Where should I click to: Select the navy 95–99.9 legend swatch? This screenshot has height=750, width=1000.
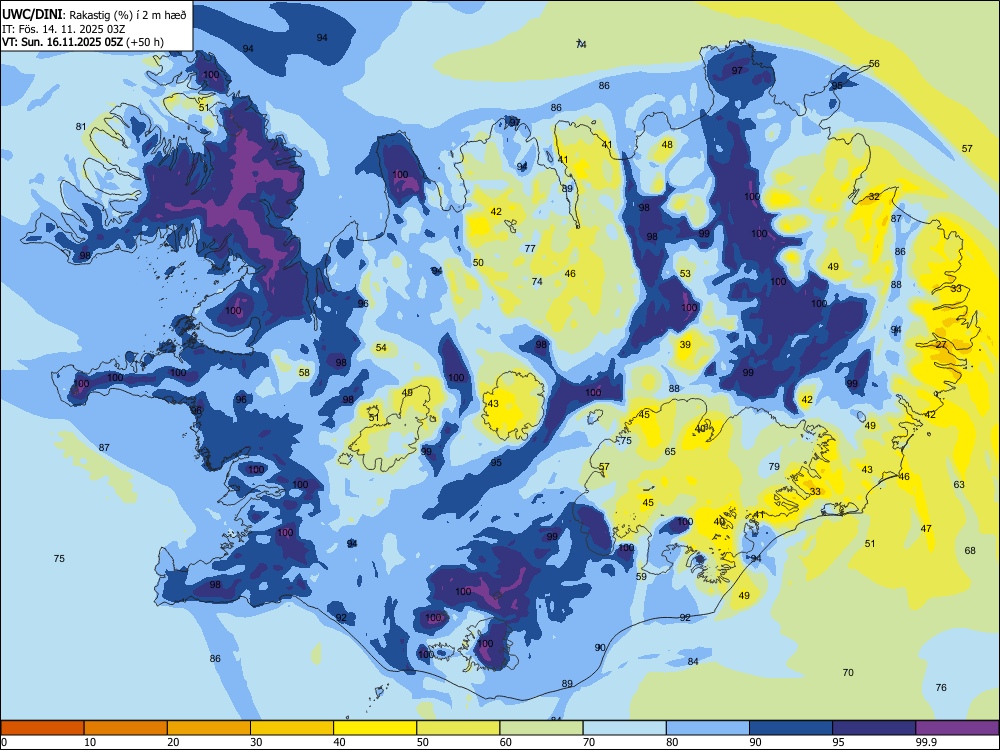click(874, 728)
